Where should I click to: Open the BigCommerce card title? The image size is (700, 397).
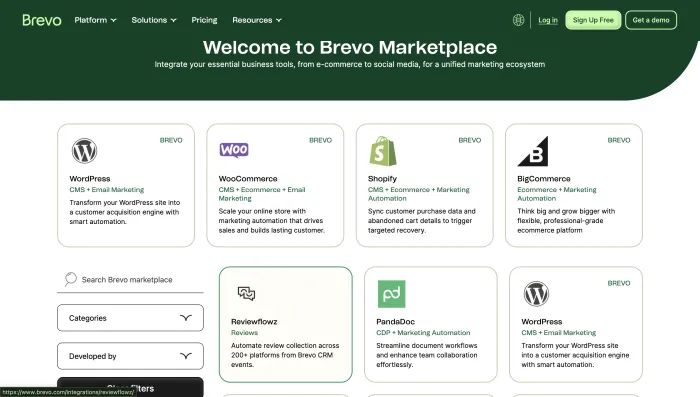(544, 179)
